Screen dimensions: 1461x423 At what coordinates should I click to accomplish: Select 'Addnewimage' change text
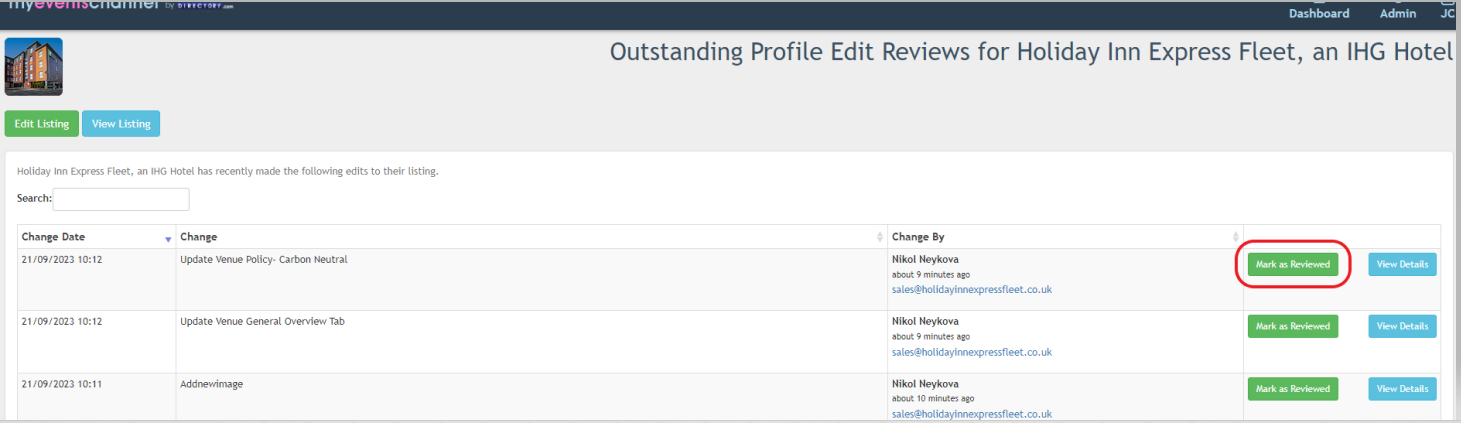[x=211, y=384]
